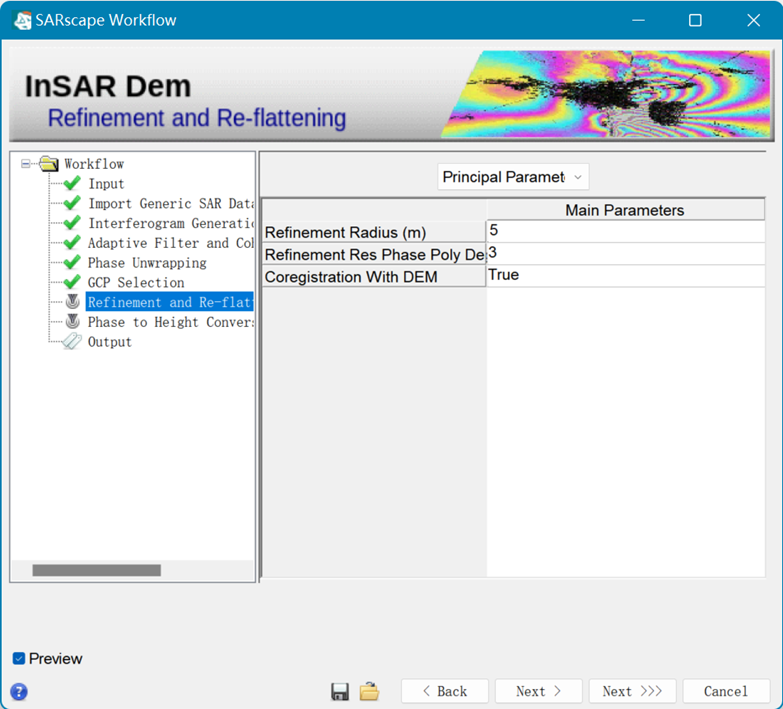This screenshot has width=783, height=709.
Task: Toggle the Preview checkbox
Action: pos(19,659)
